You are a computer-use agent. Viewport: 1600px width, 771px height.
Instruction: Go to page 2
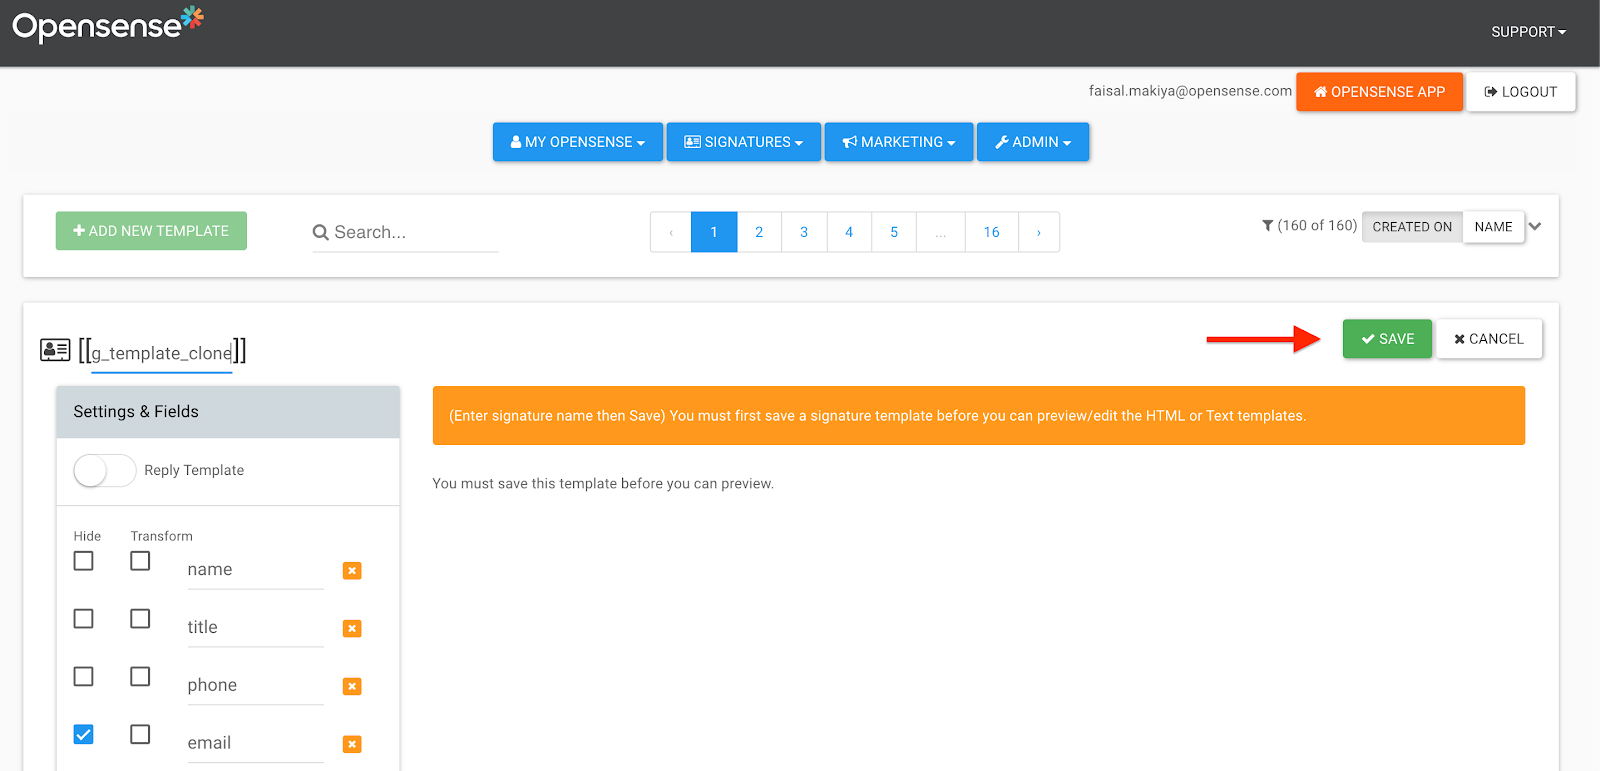coord(759,232)
